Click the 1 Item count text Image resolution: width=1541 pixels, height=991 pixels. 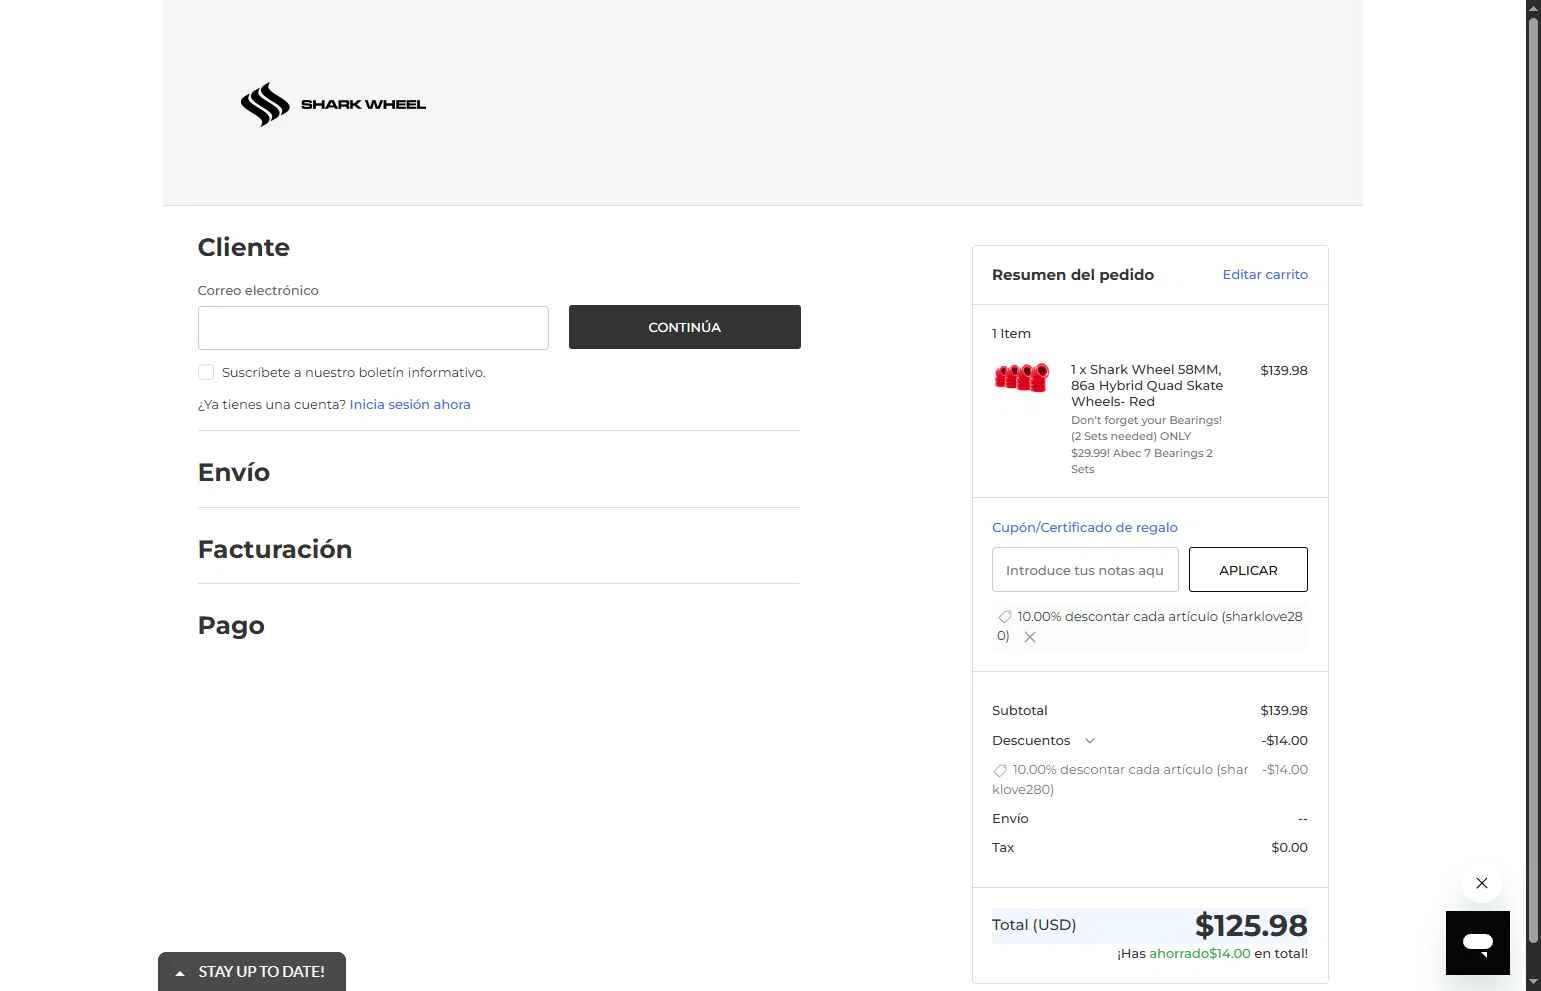click(1011, 333)
